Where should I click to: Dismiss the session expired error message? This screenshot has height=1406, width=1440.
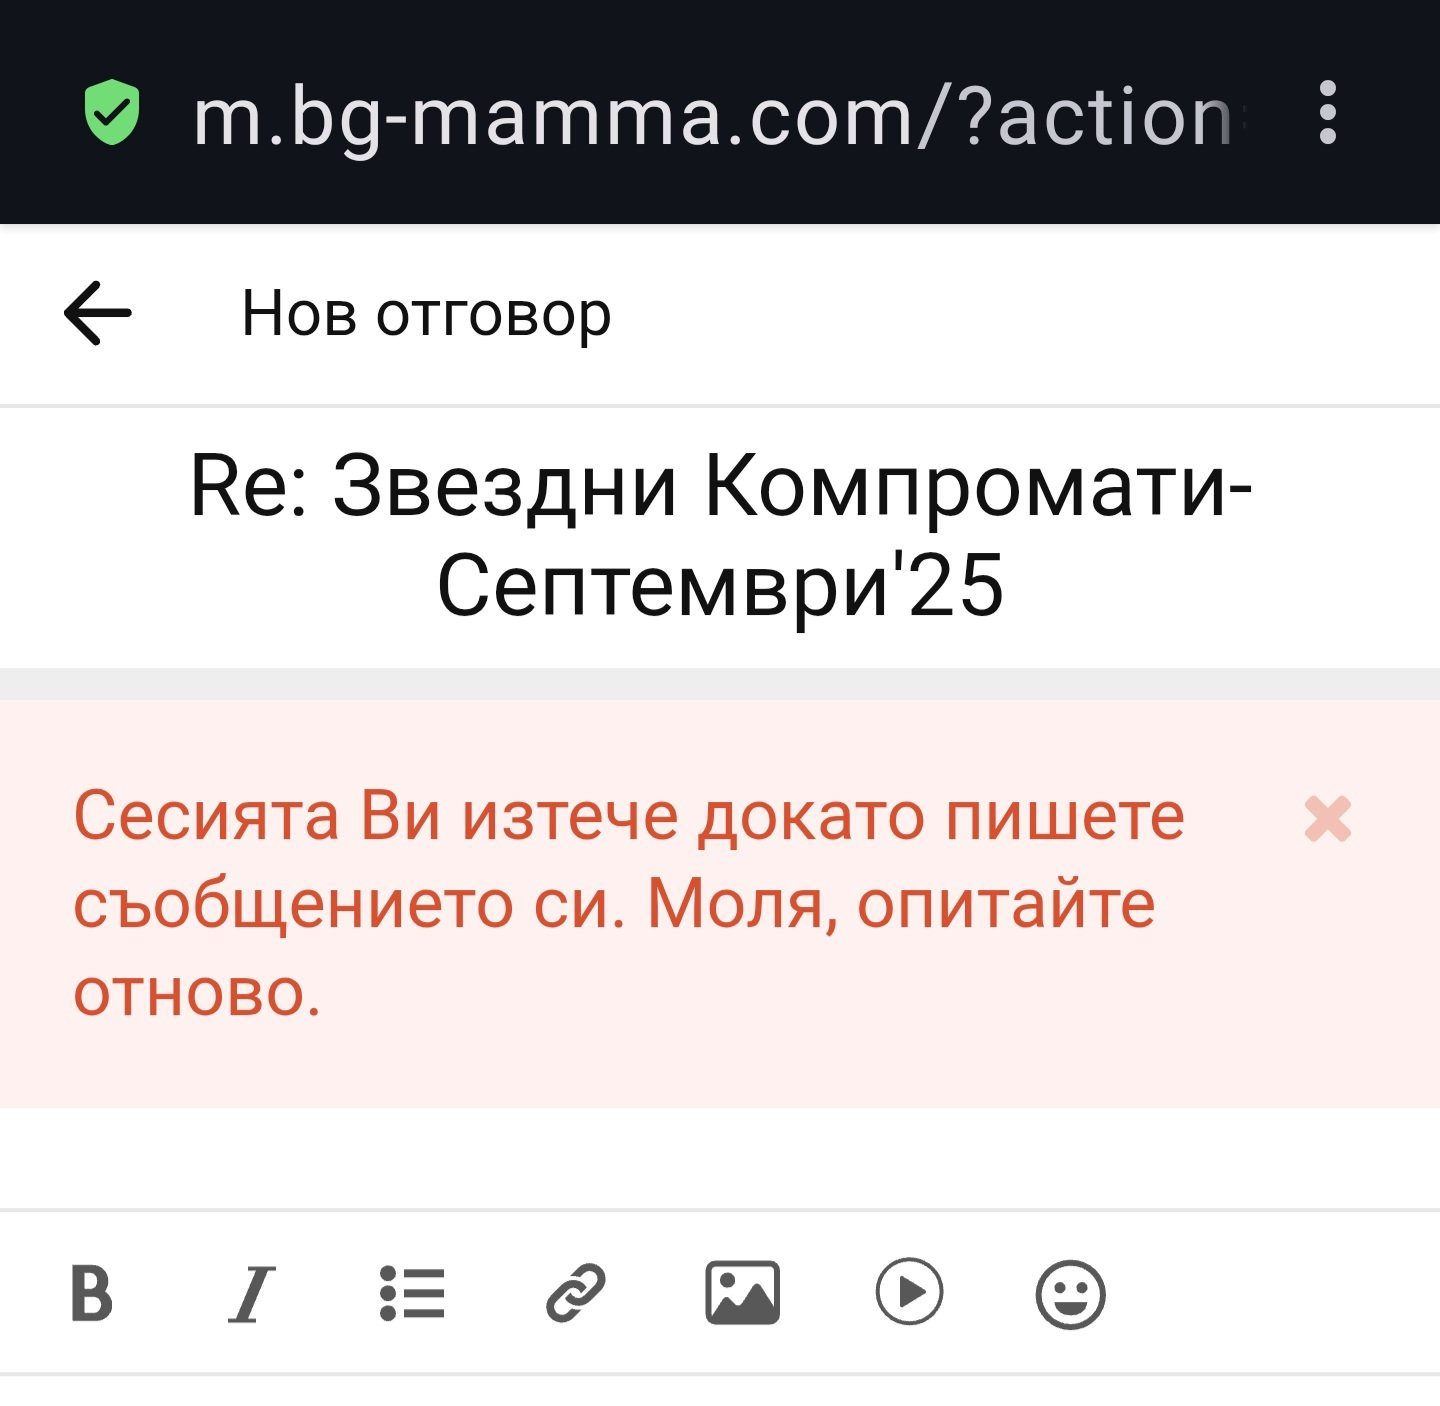pyautogui.click(x=1327, y=819)
